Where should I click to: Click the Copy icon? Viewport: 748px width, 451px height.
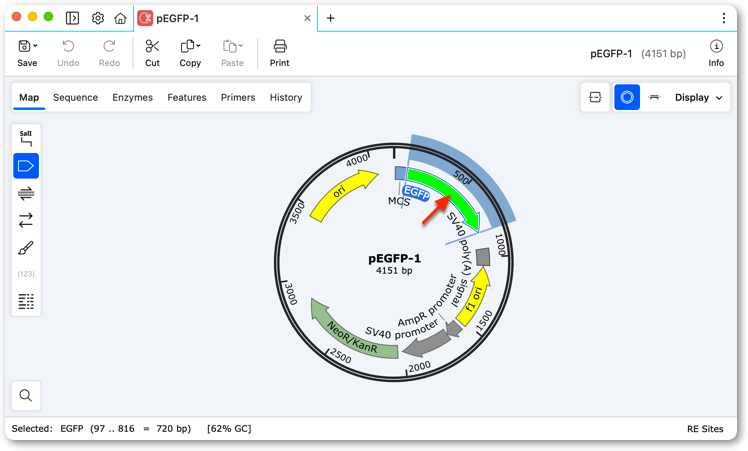point(187,46)
